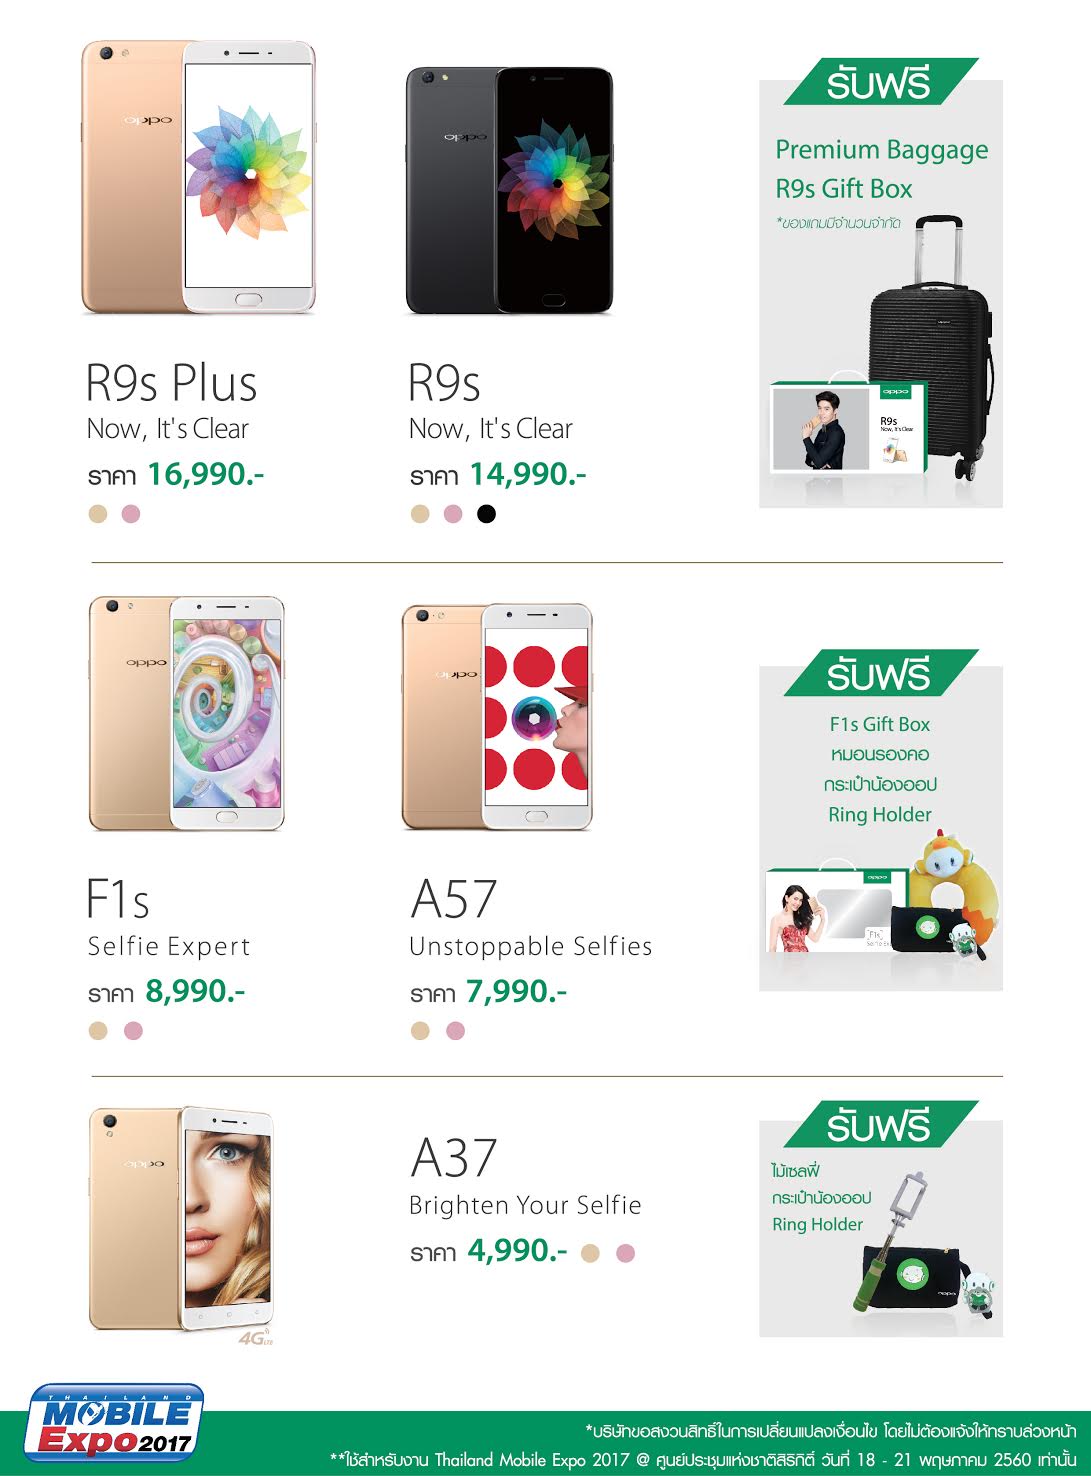Pick the pink color dot under A57

[455, 1031]
